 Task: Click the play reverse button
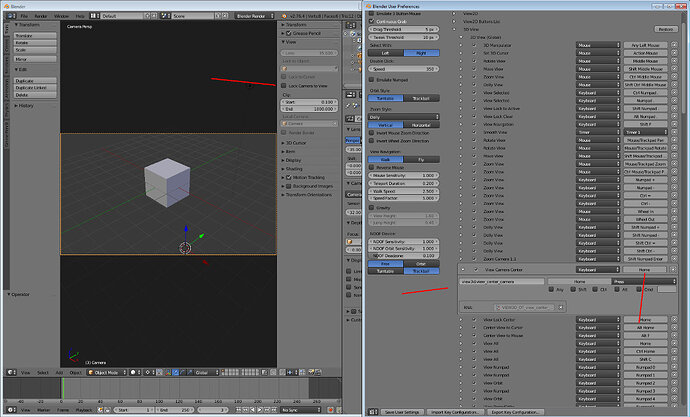253,410
